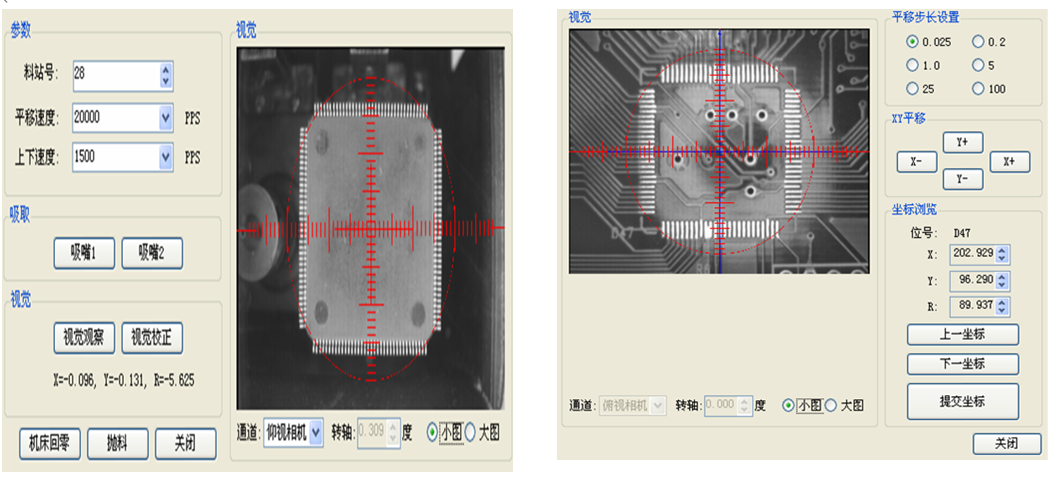Choose the 100 step length option
Viewport: 1052px width, 481px height.
click(x=978, y=89)
